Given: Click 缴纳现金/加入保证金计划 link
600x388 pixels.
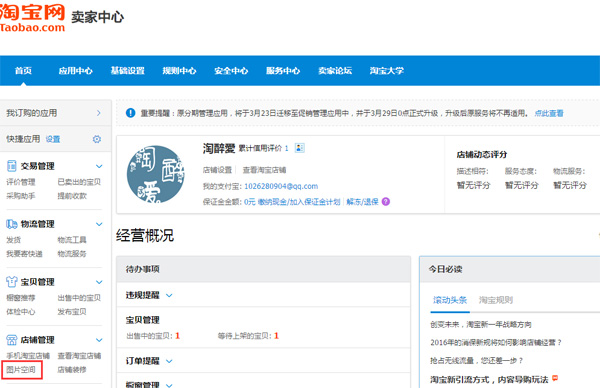Looking at the screenshot, I should [x=299, y=202].
